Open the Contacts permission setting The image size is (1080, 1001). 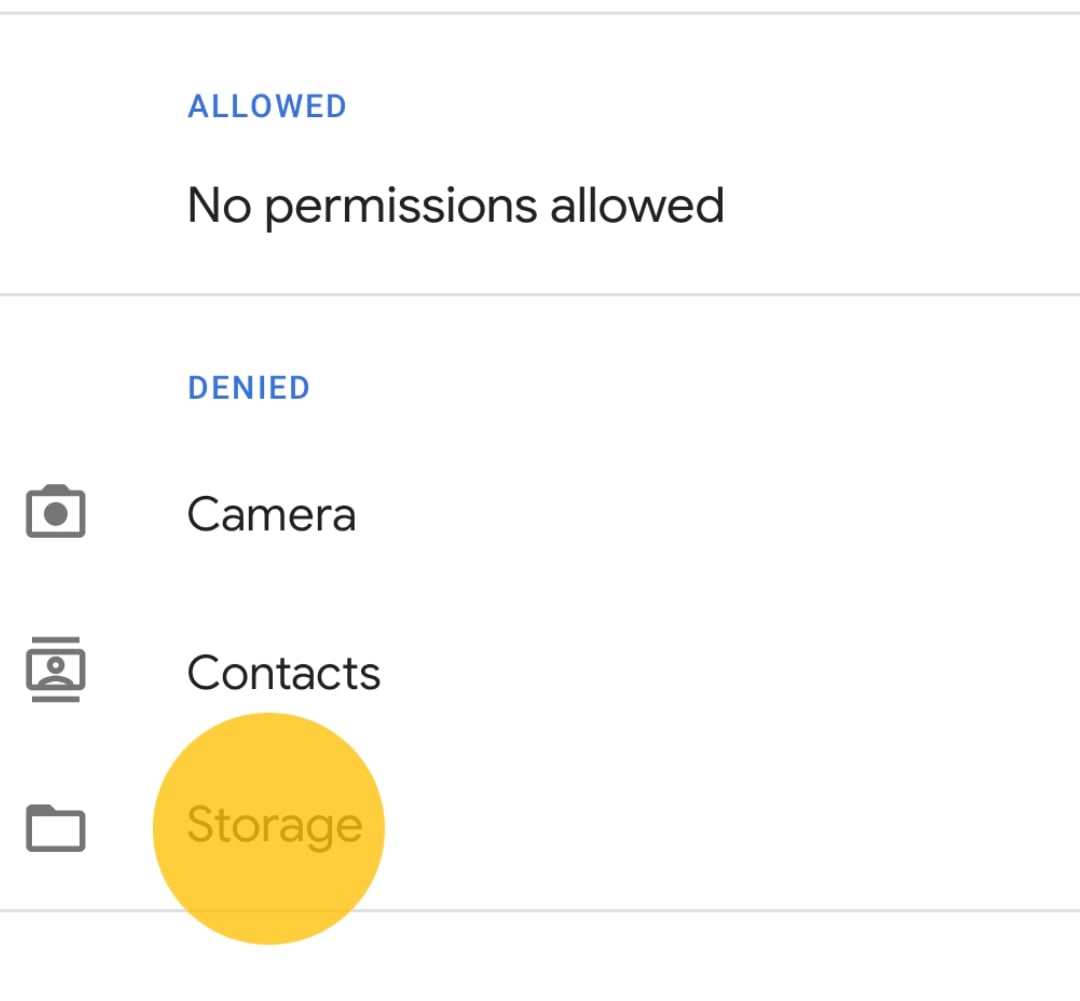pyautogui.click(x=540, y=672)
